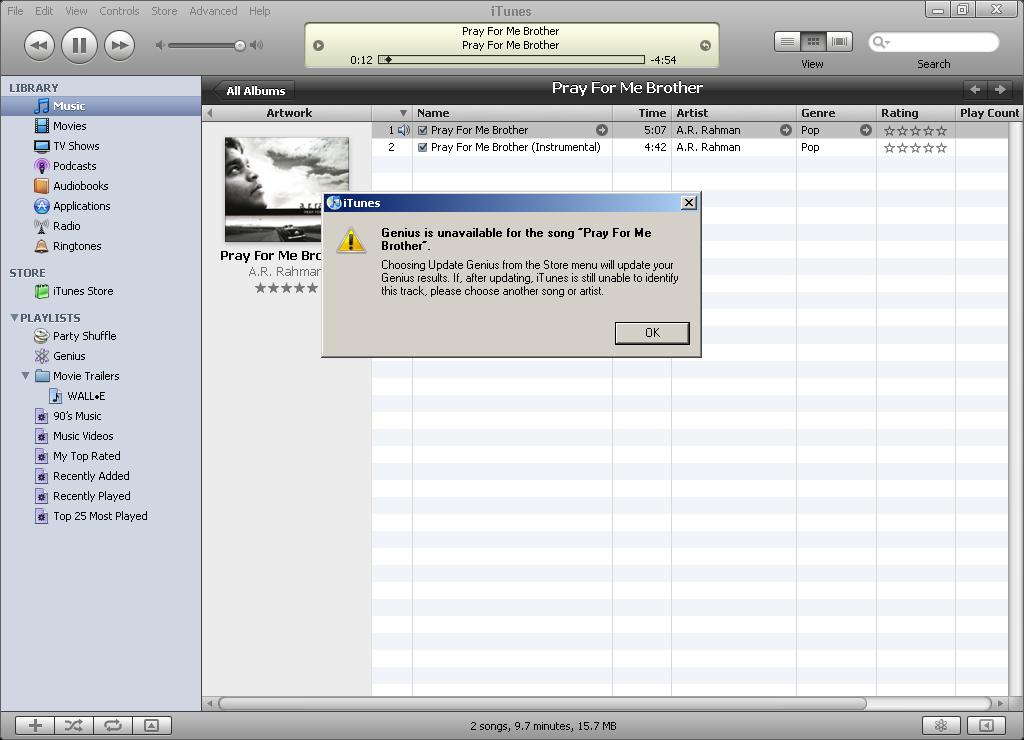Show or hide the artwork viewer button
This screenshot has height=740, width=1024.
(151, 726)
